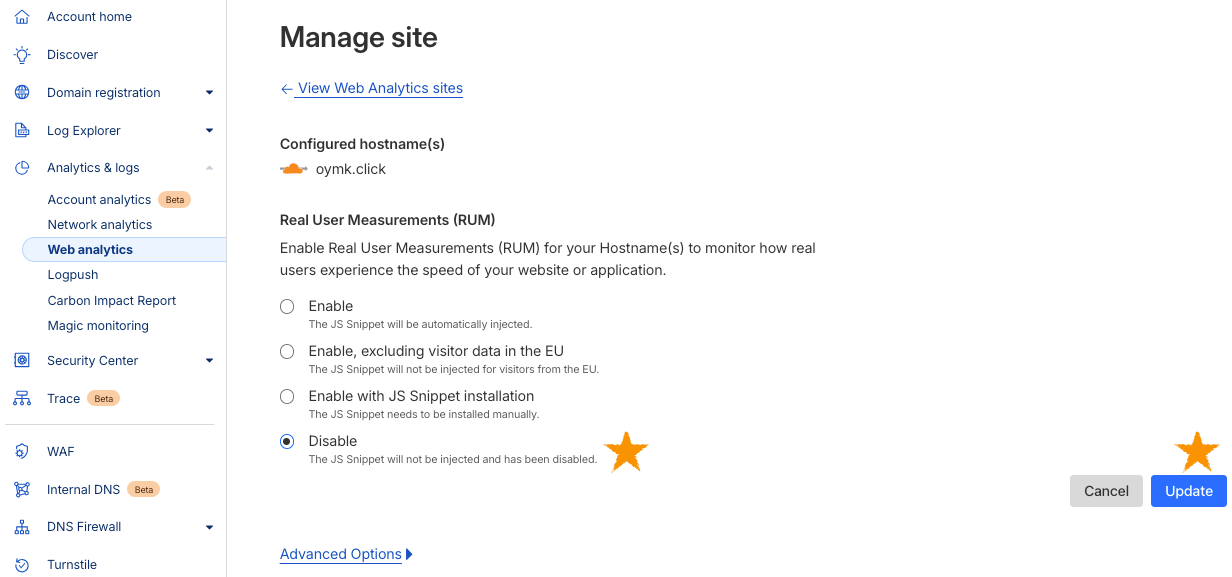
Task: Click the Discover lightbulb icon
Action: [x=22, y=55]
